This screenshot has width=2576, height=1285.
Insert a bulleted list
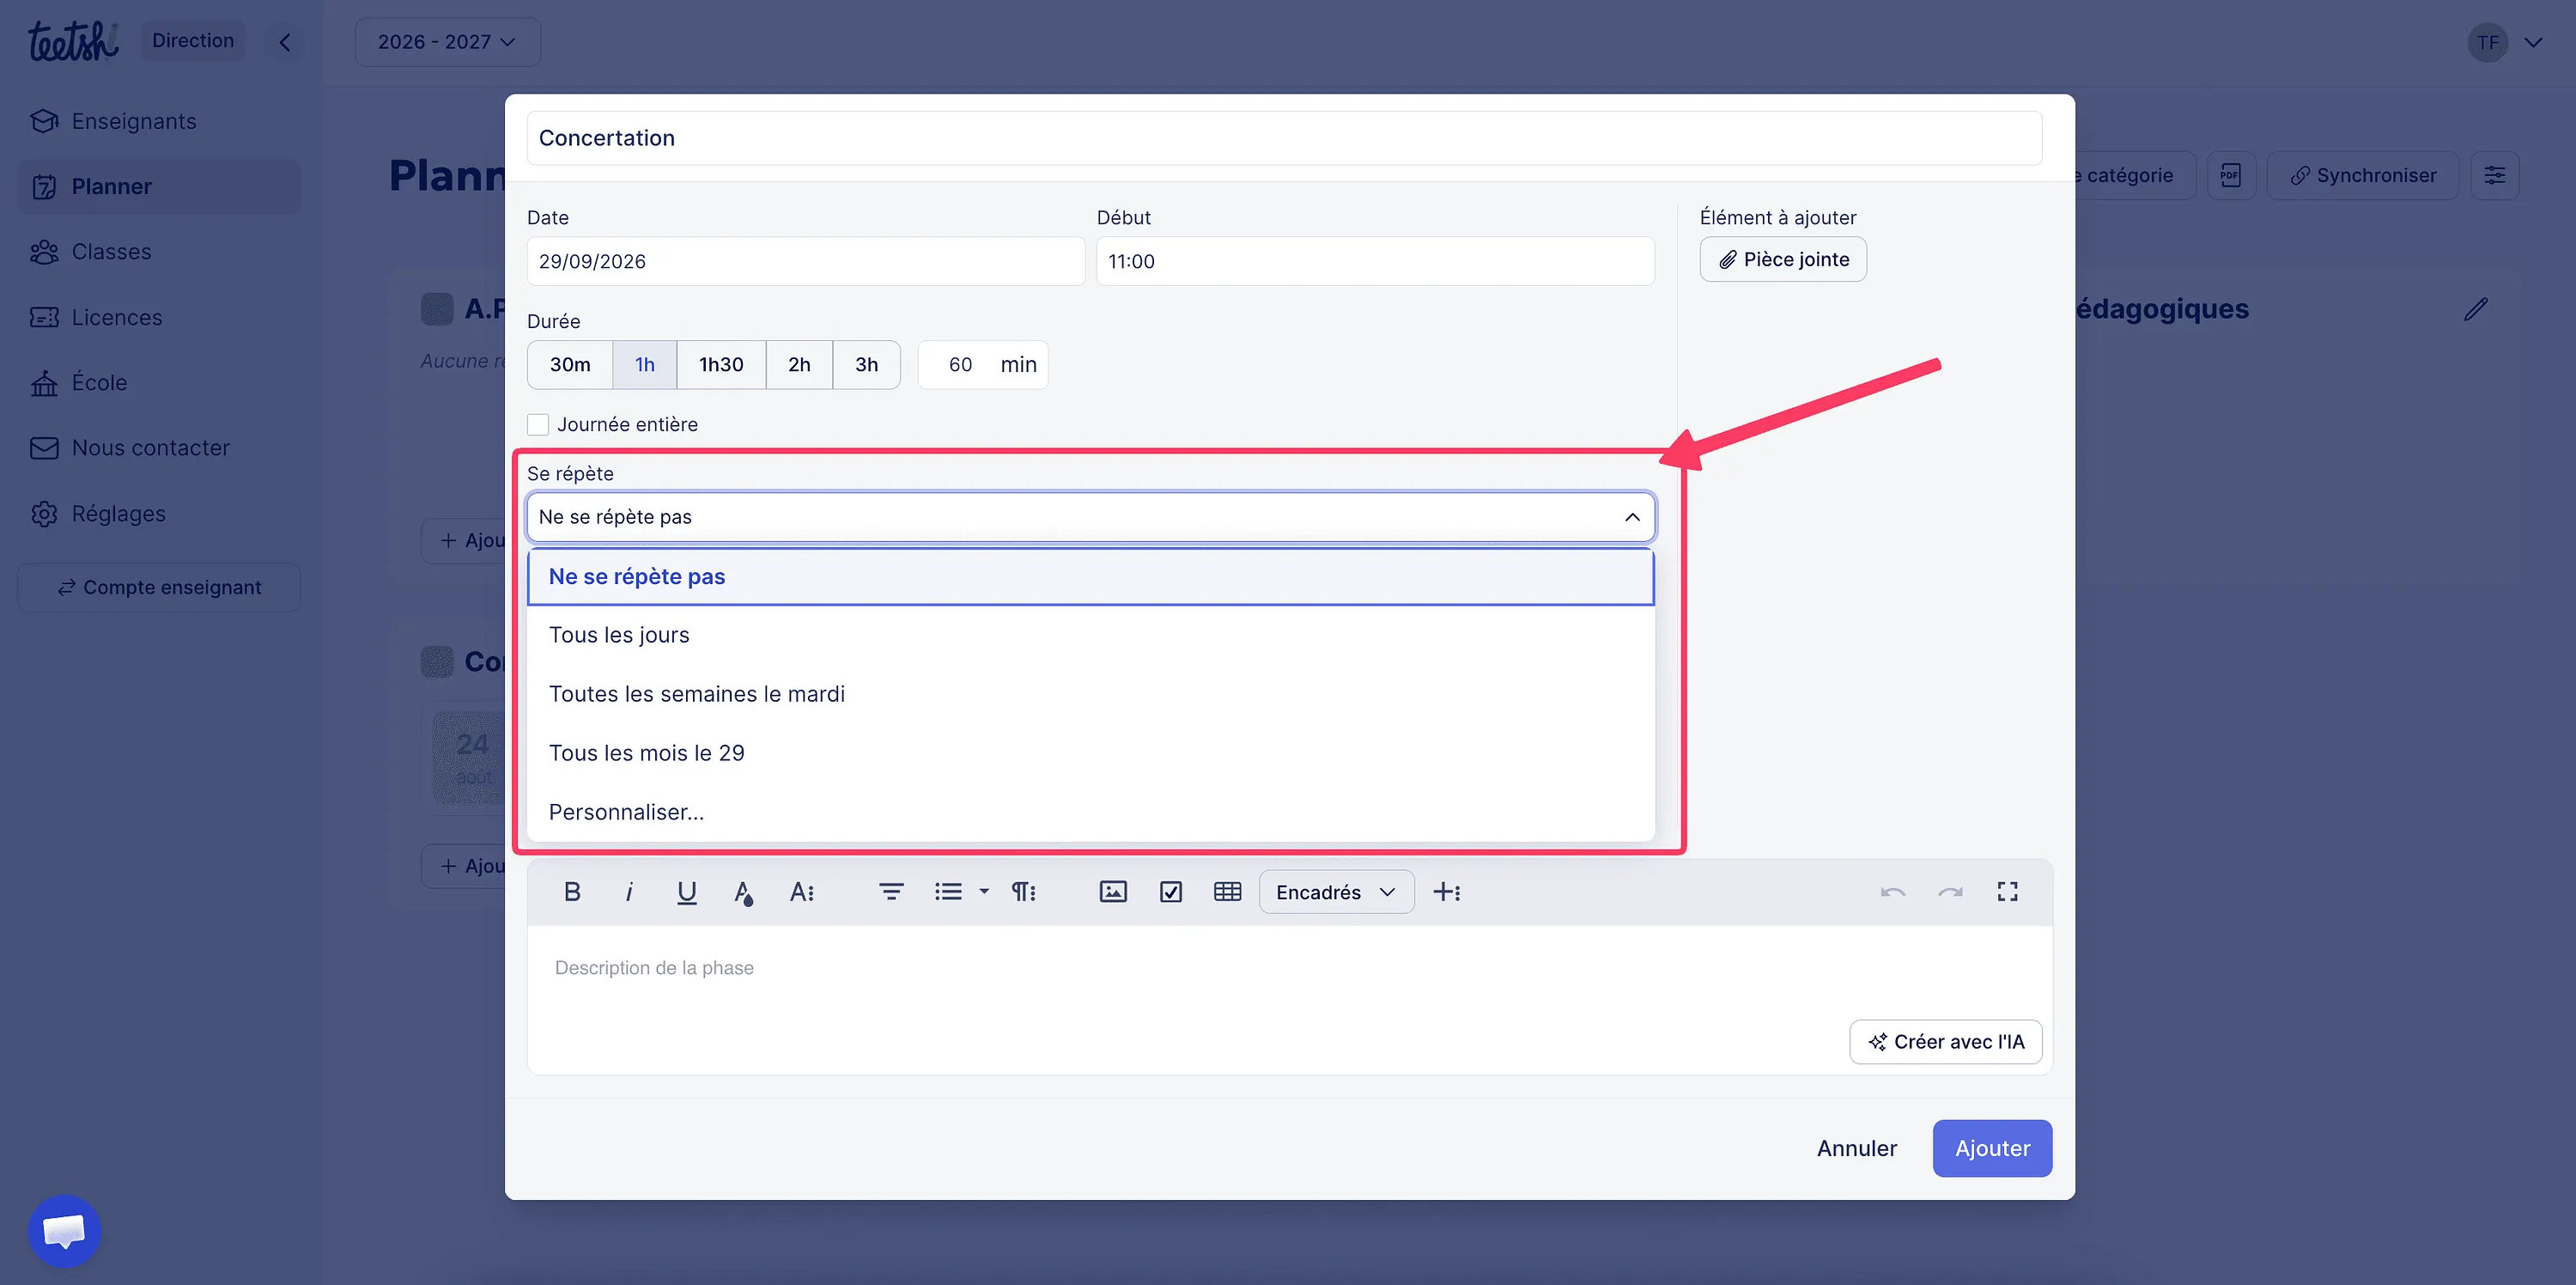click(x=948, y=892)
